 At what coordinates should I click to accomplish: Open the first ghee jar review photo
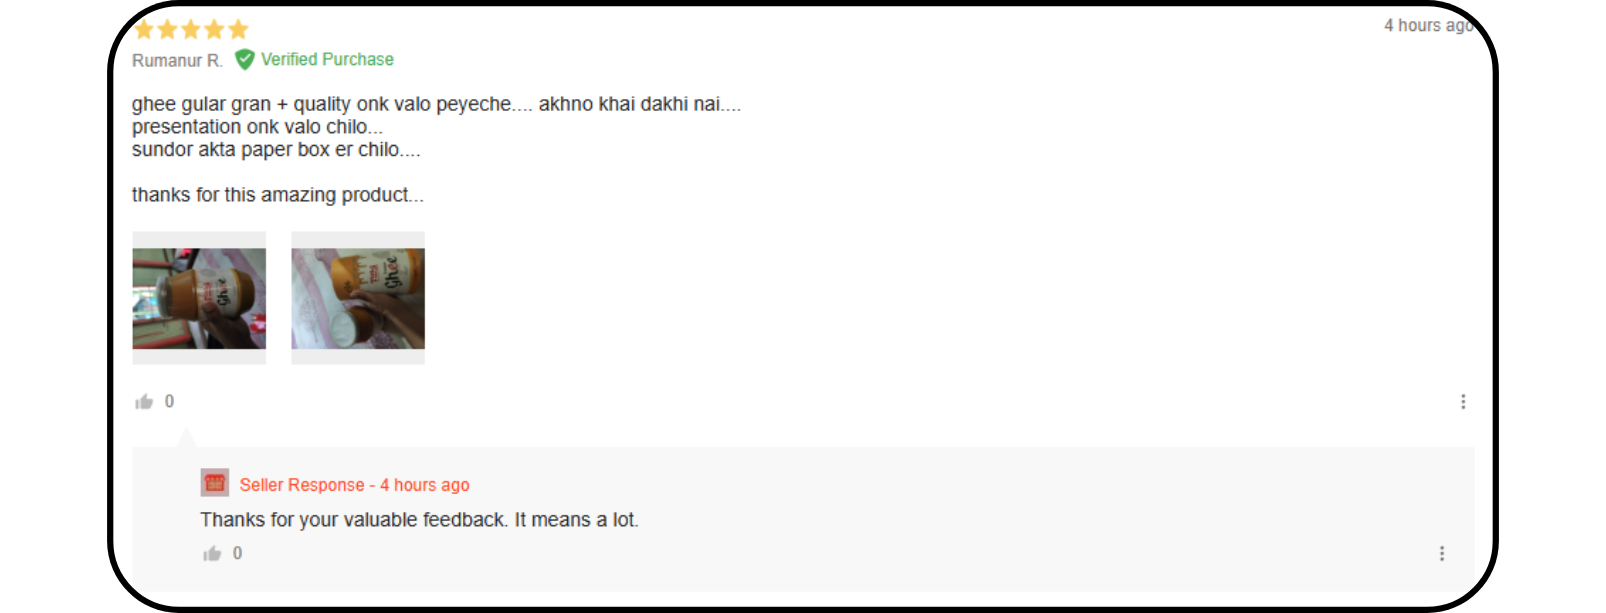tap(199, 298)
